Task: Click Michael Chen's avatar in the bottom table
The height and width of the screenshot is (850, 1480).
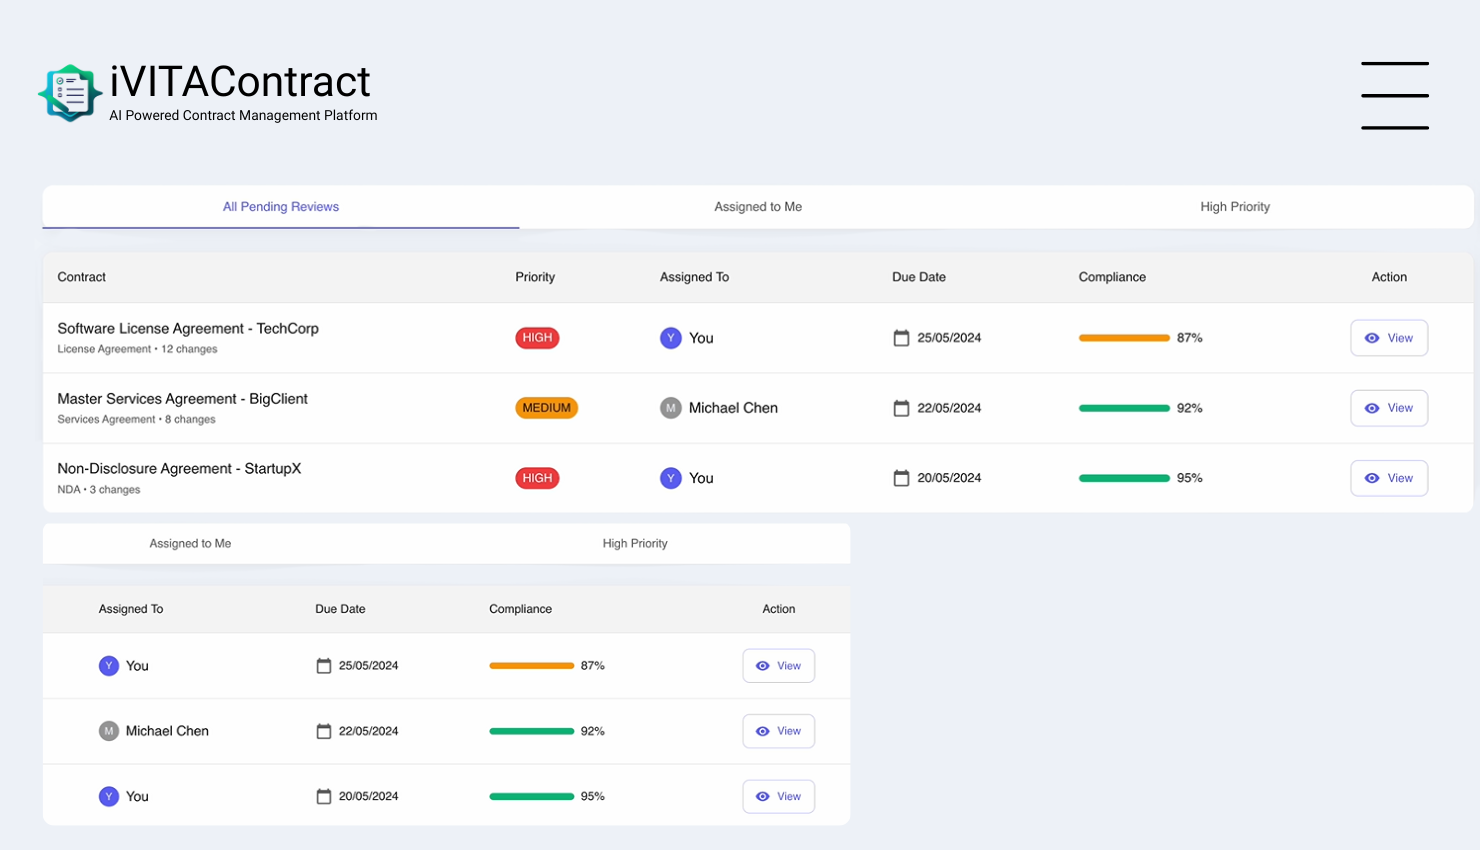Action: coord(108,731)
